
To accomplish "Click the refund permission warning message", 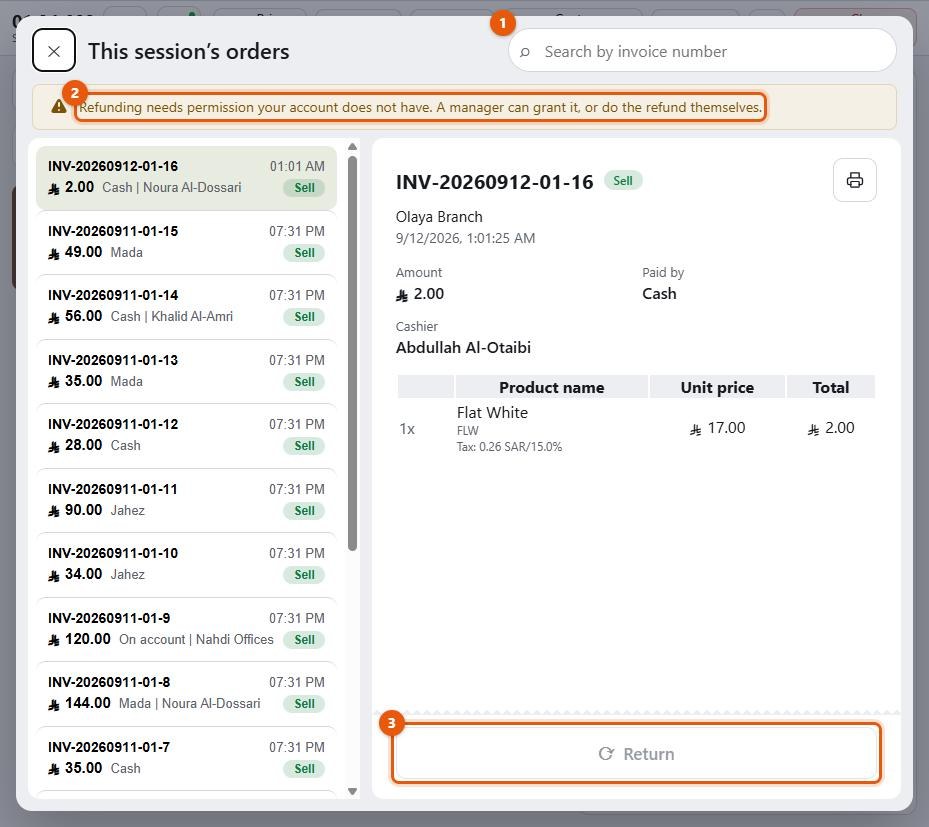I will [x=421, y=107].
